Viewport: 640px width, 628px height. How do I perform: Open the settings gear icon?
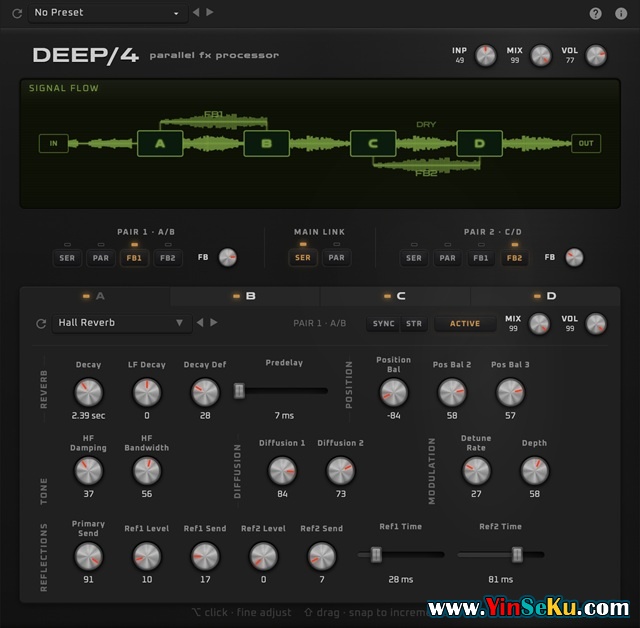[621, 13]
